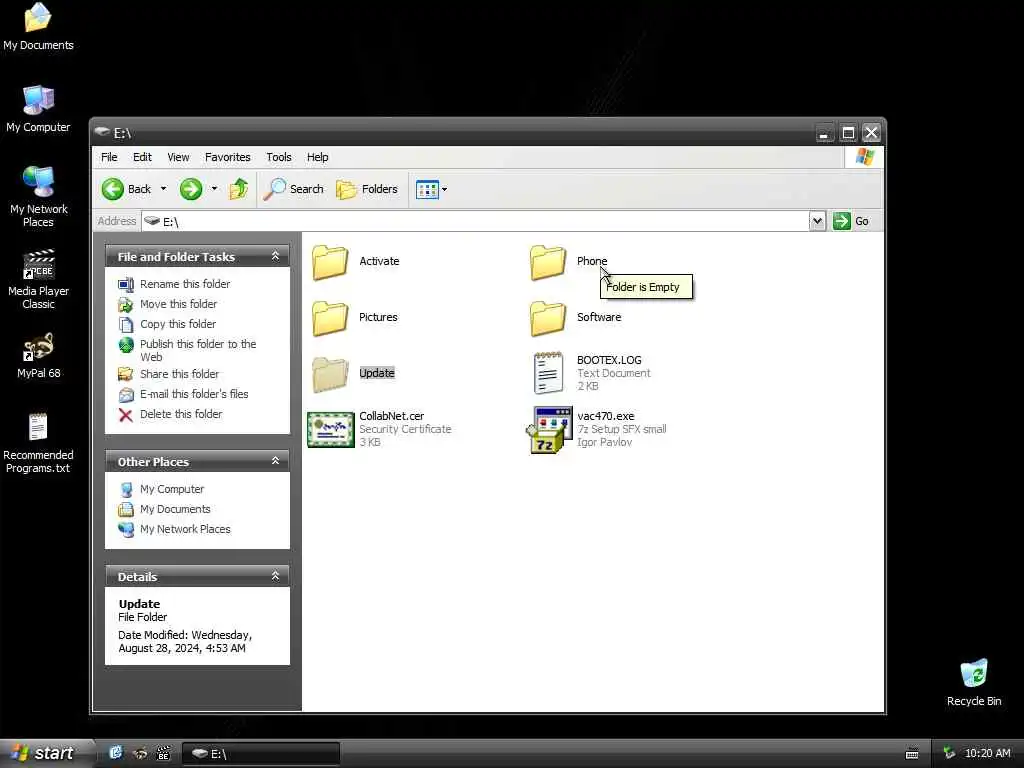Open the Search toolbar button
This screenshot has height=768, width=1024.
coord(294,189)
